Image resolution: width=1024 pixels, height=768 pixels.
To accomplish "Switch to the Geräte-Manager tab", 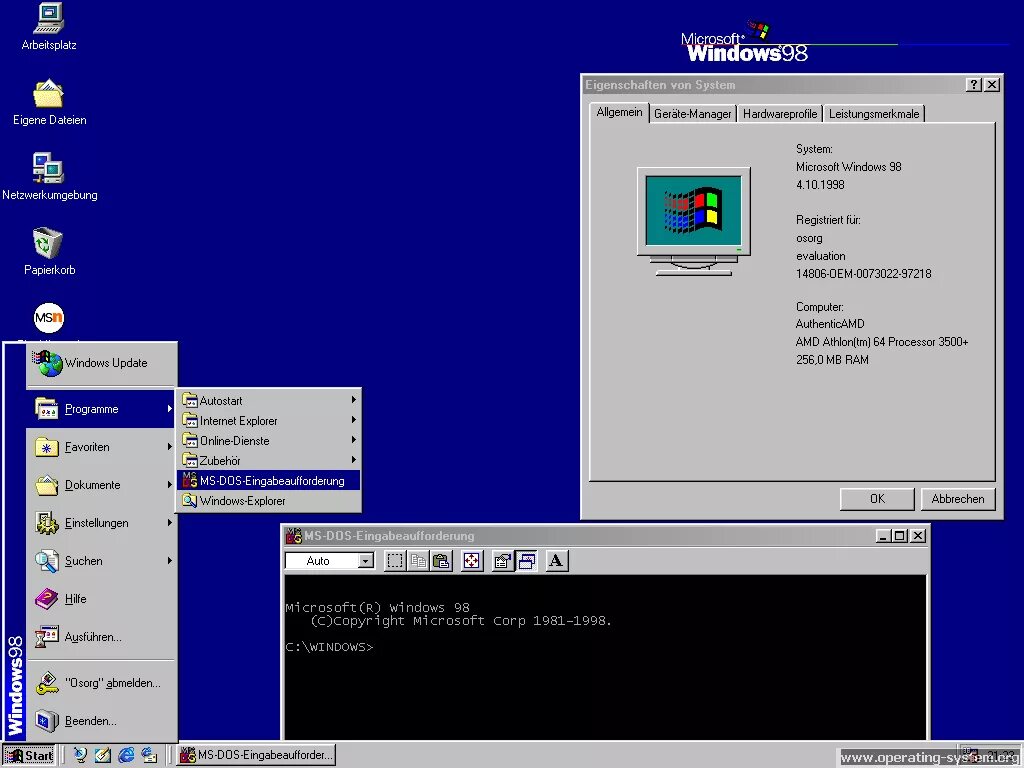I will coord(692,114).
